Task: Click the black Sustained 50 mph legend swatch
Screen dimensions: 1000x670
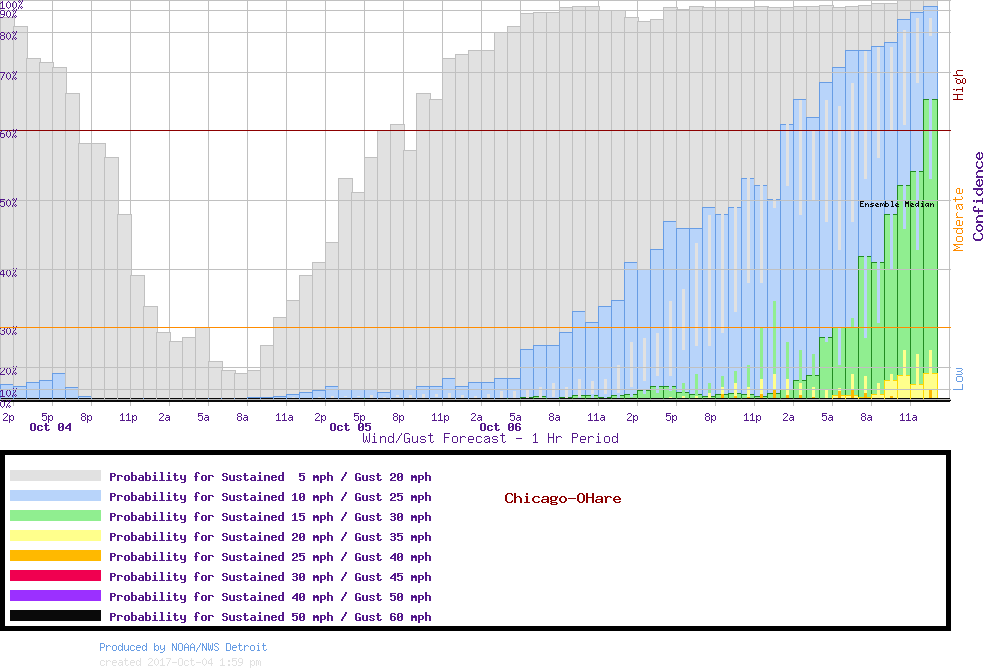Action: click(55, 617)
